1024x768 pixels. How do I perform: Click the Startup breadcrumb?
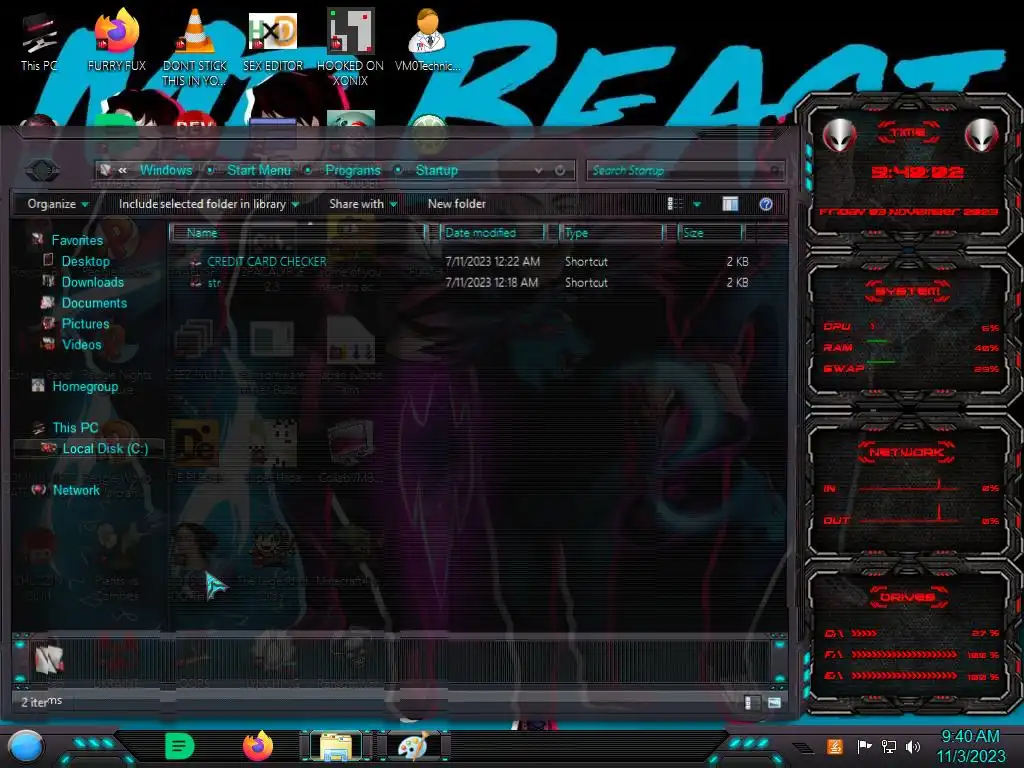pyautogui.click(x=436, y=170)
